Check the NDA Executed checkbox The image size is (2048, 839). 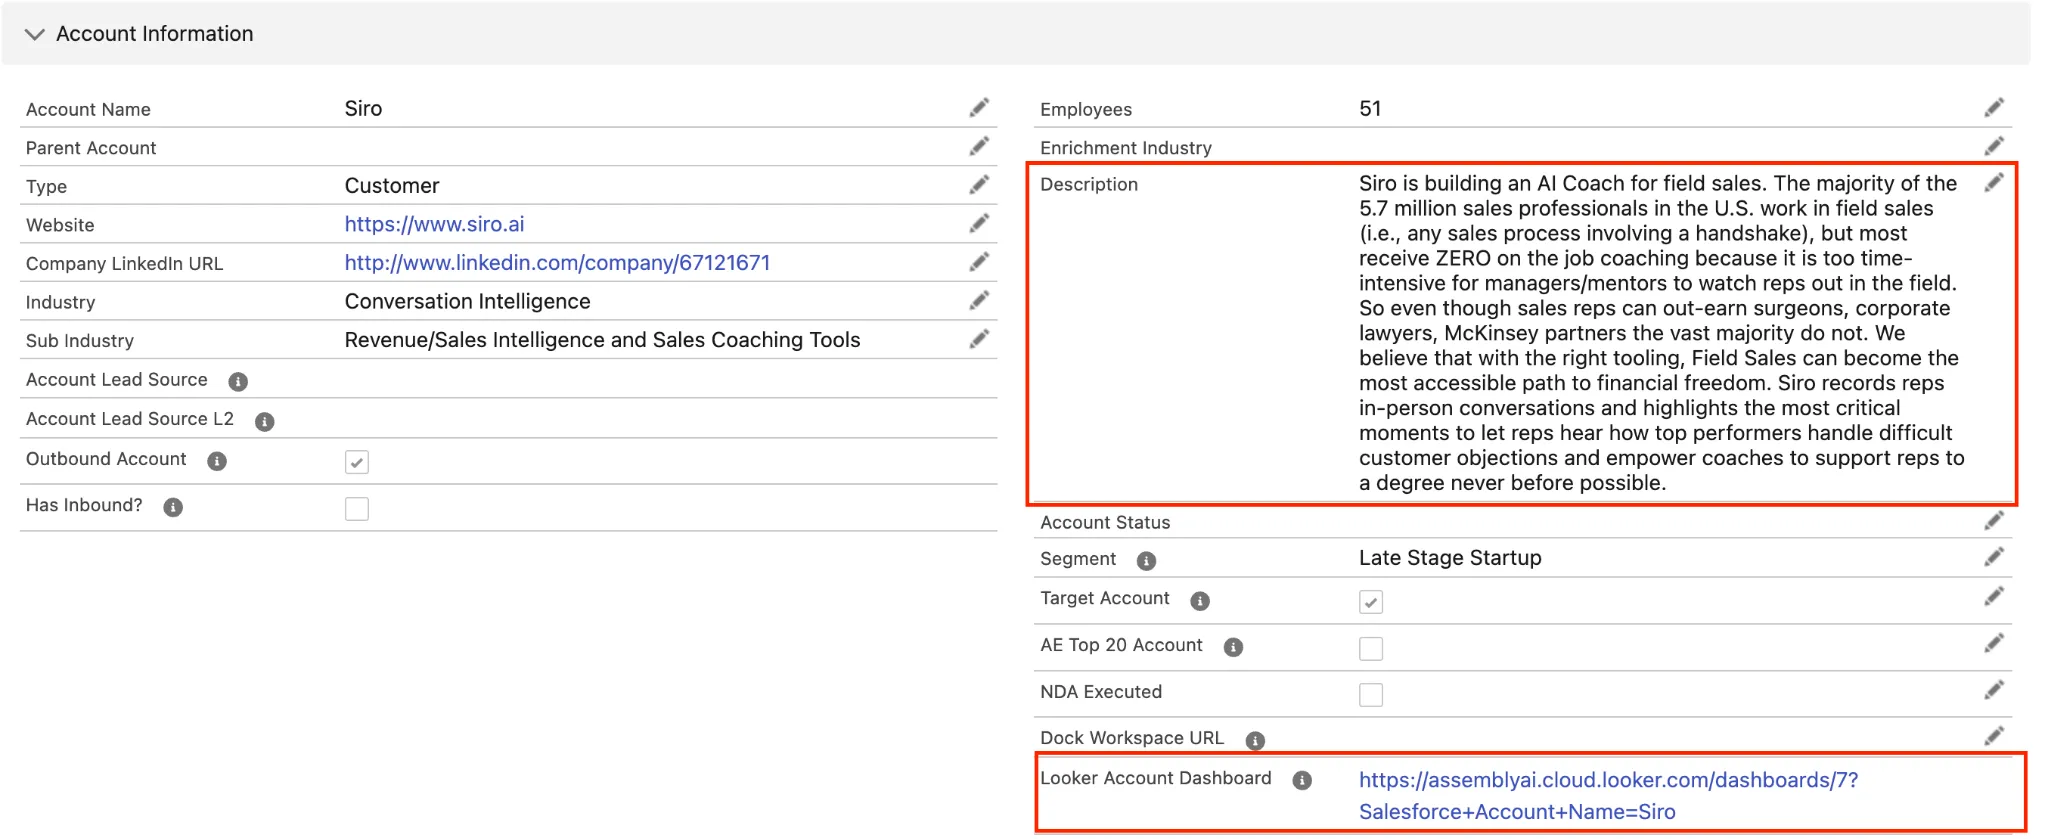click(x=1371, y=695)
